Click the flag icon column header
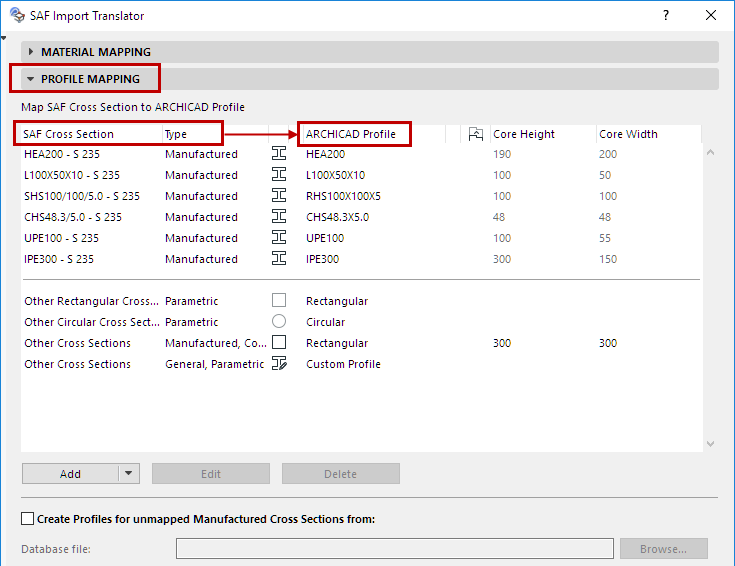 (x=476, y=134)
